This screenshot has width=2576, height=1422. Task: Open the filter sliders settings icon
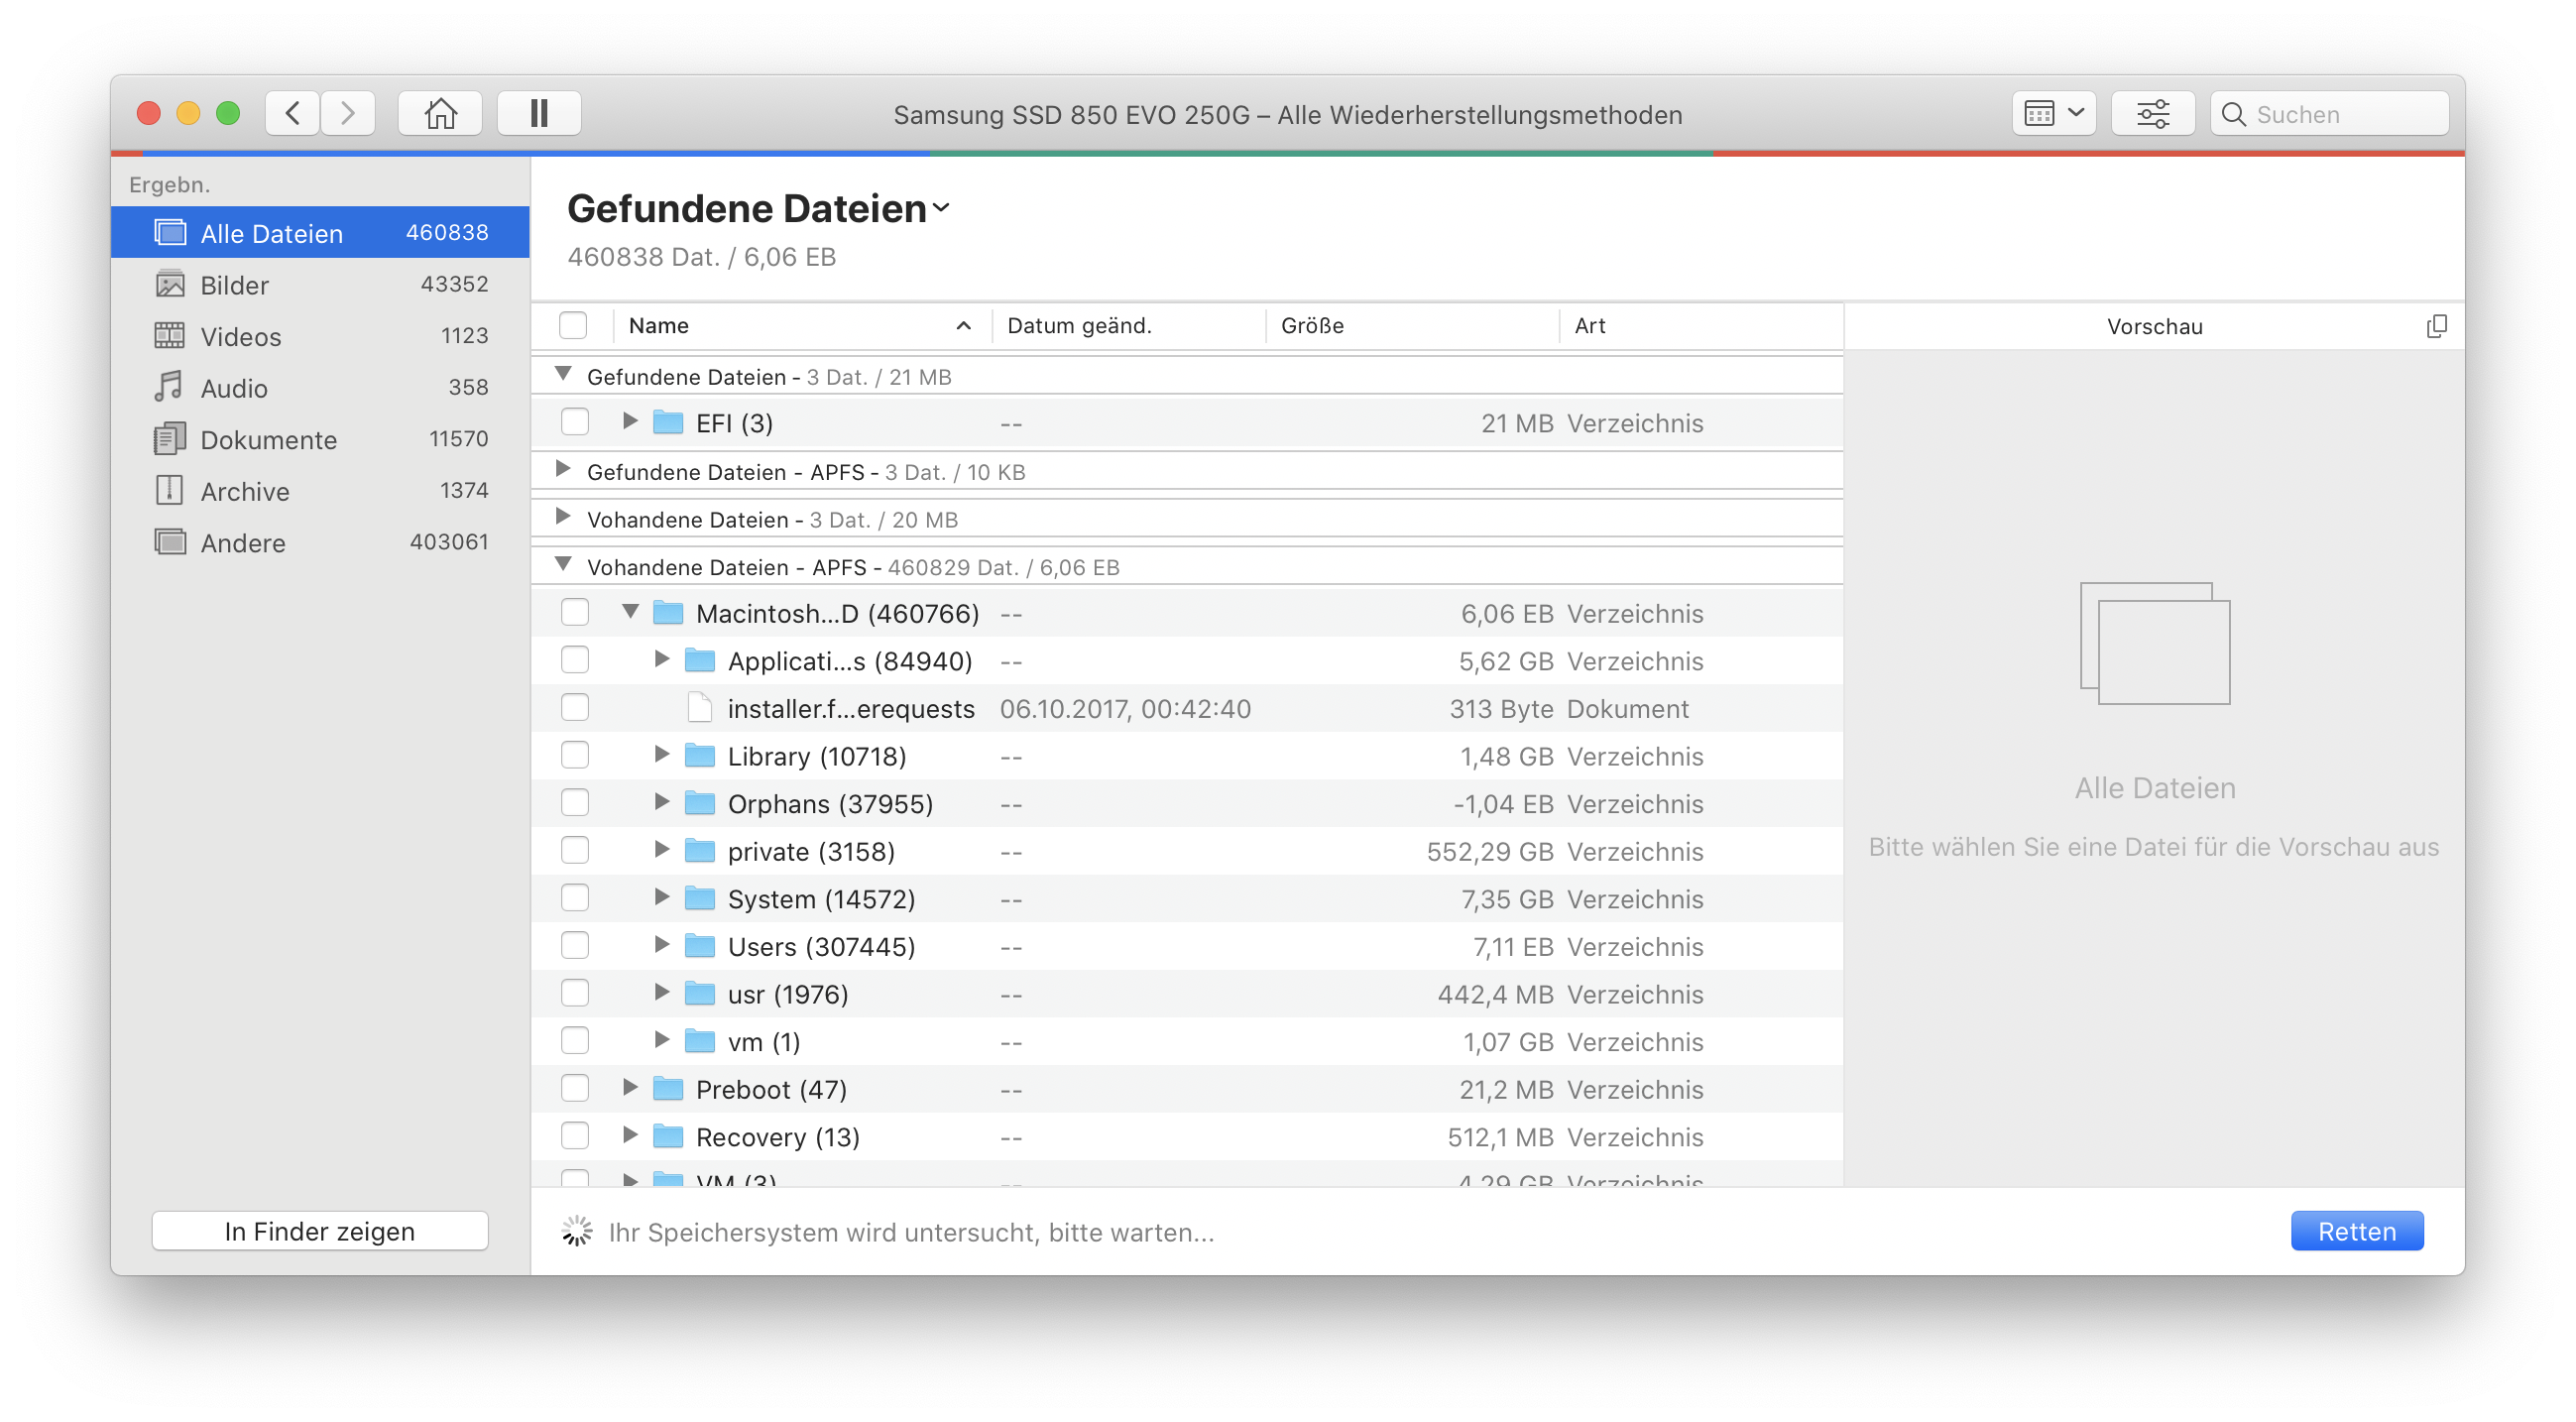coord(2152,114)
